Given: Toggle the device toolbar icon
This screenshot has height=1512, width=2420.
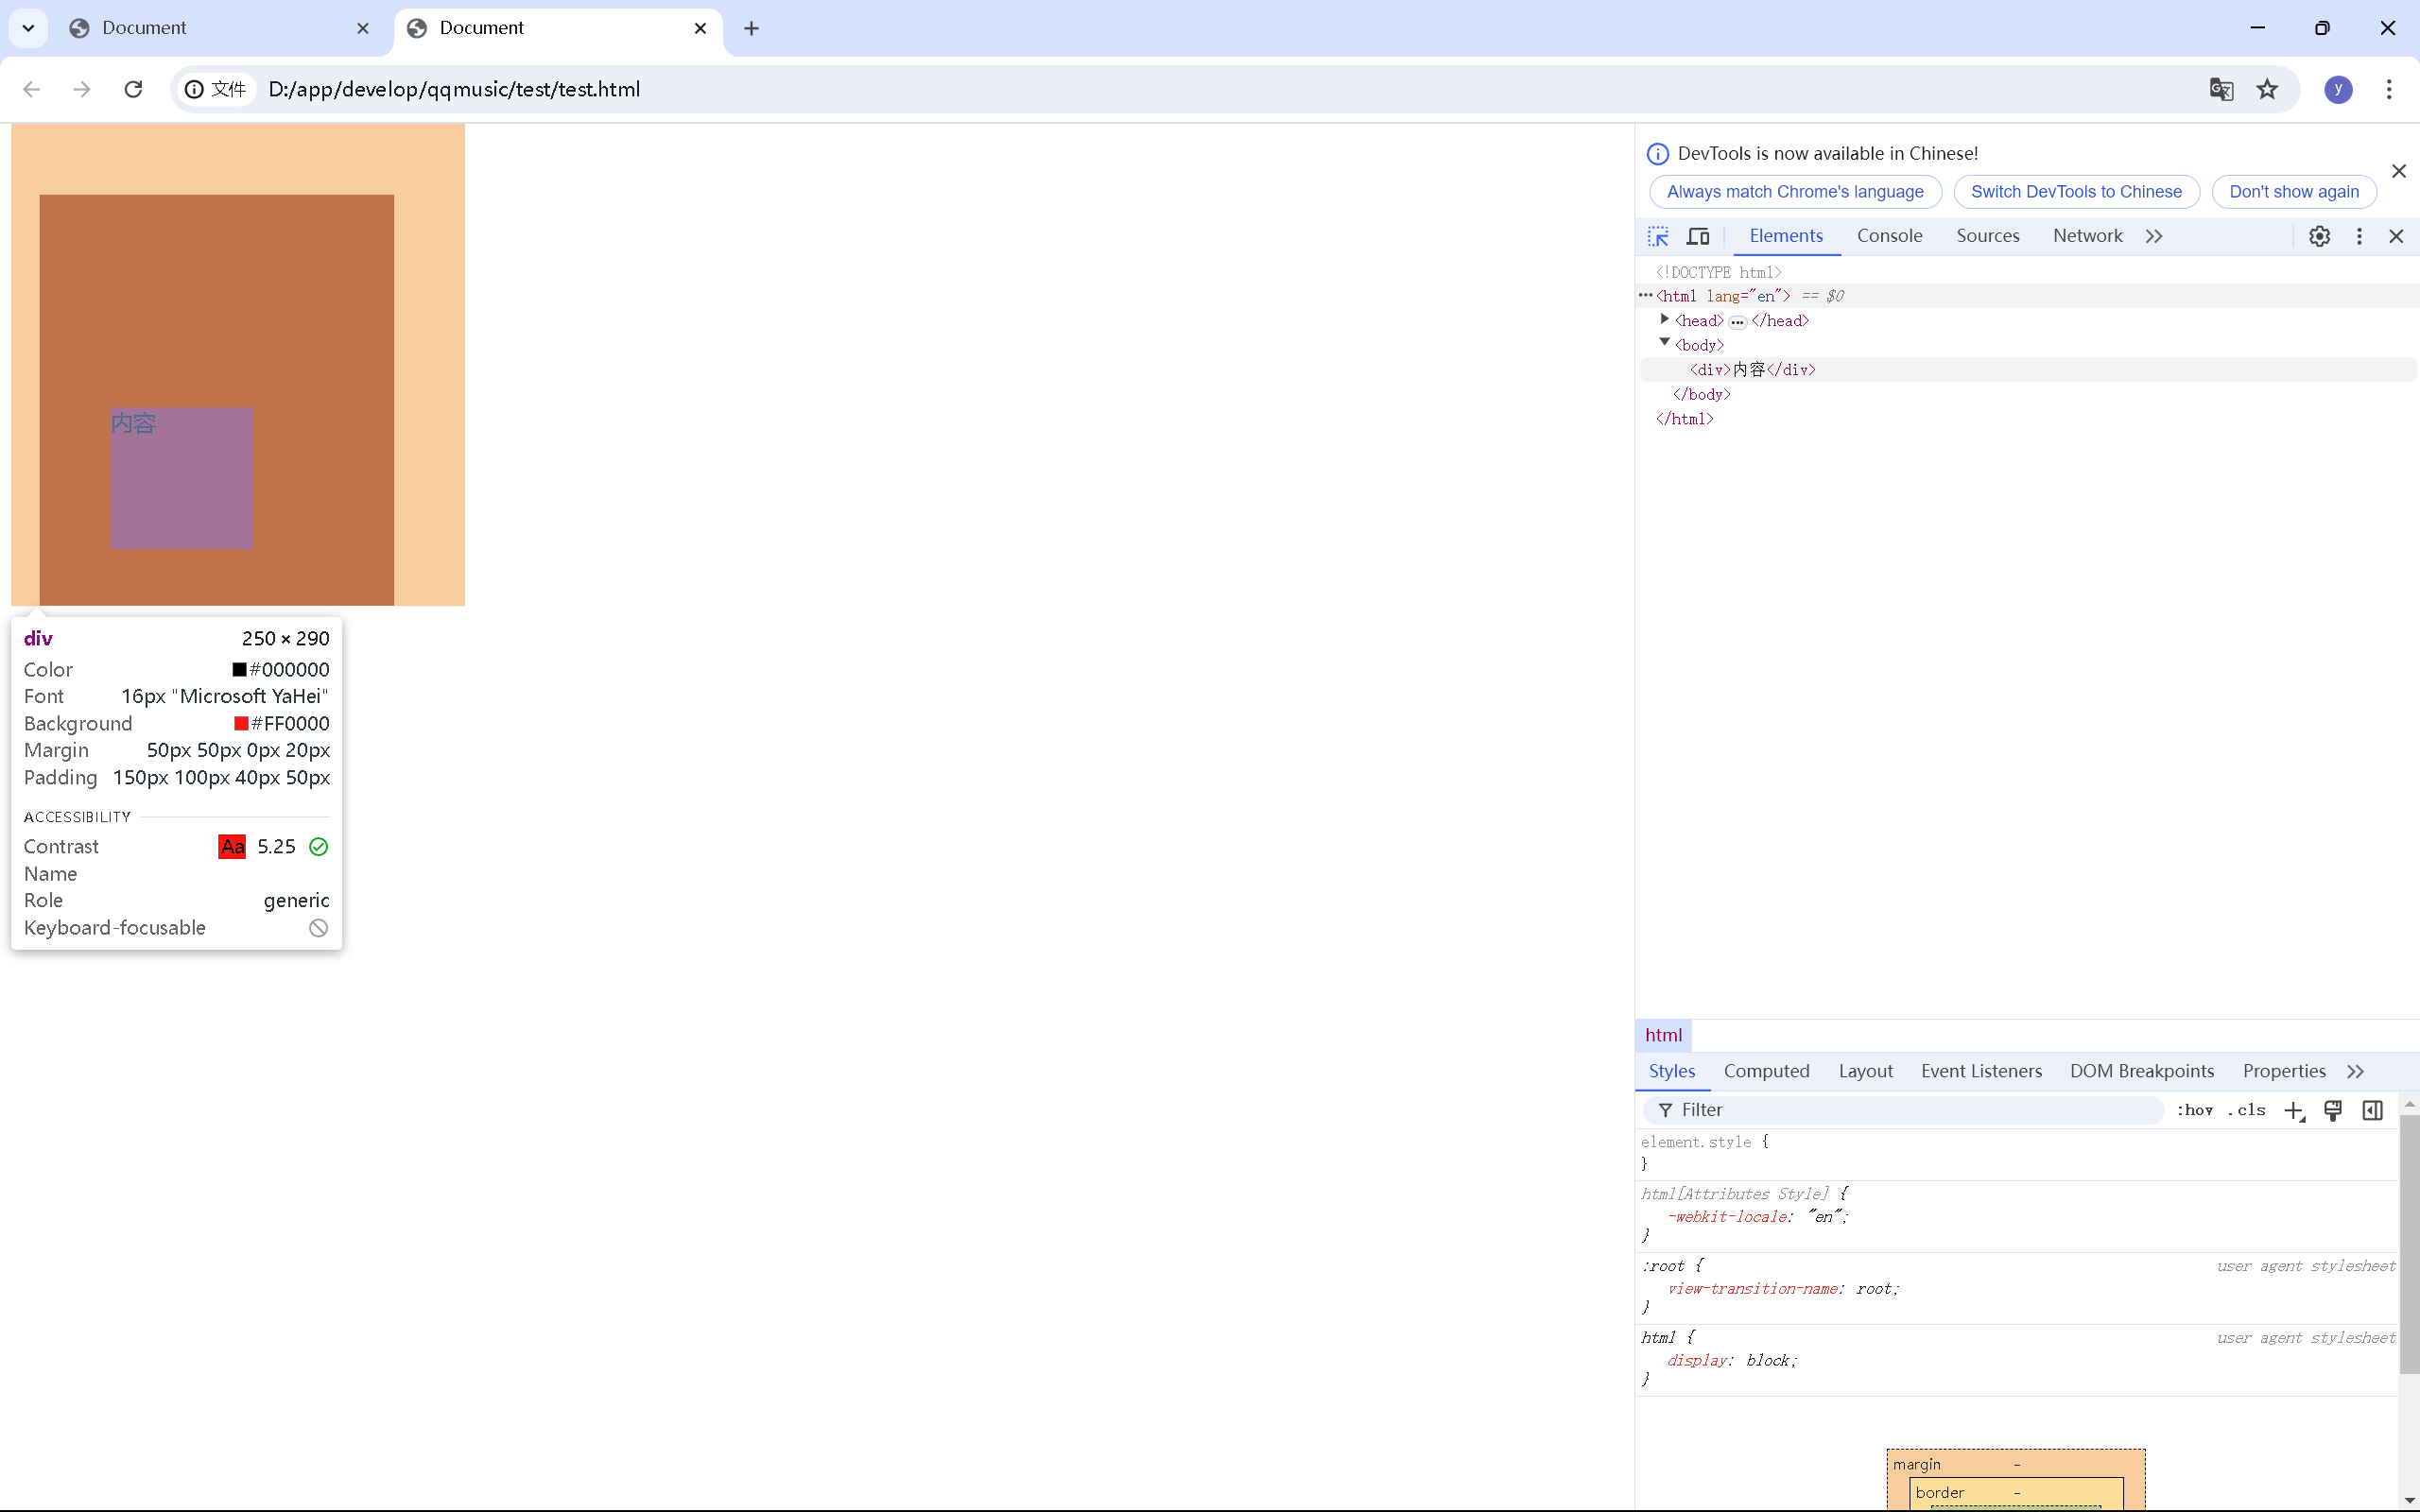Looking at the screenshot, I should pyautogui.click(x=1698, y=236).
